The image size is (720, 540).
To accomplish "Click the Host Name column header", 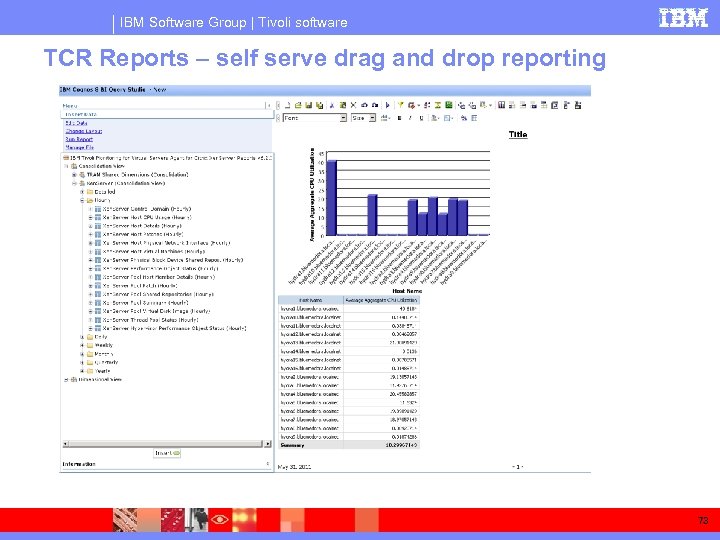I will click(x=310, y=300).
